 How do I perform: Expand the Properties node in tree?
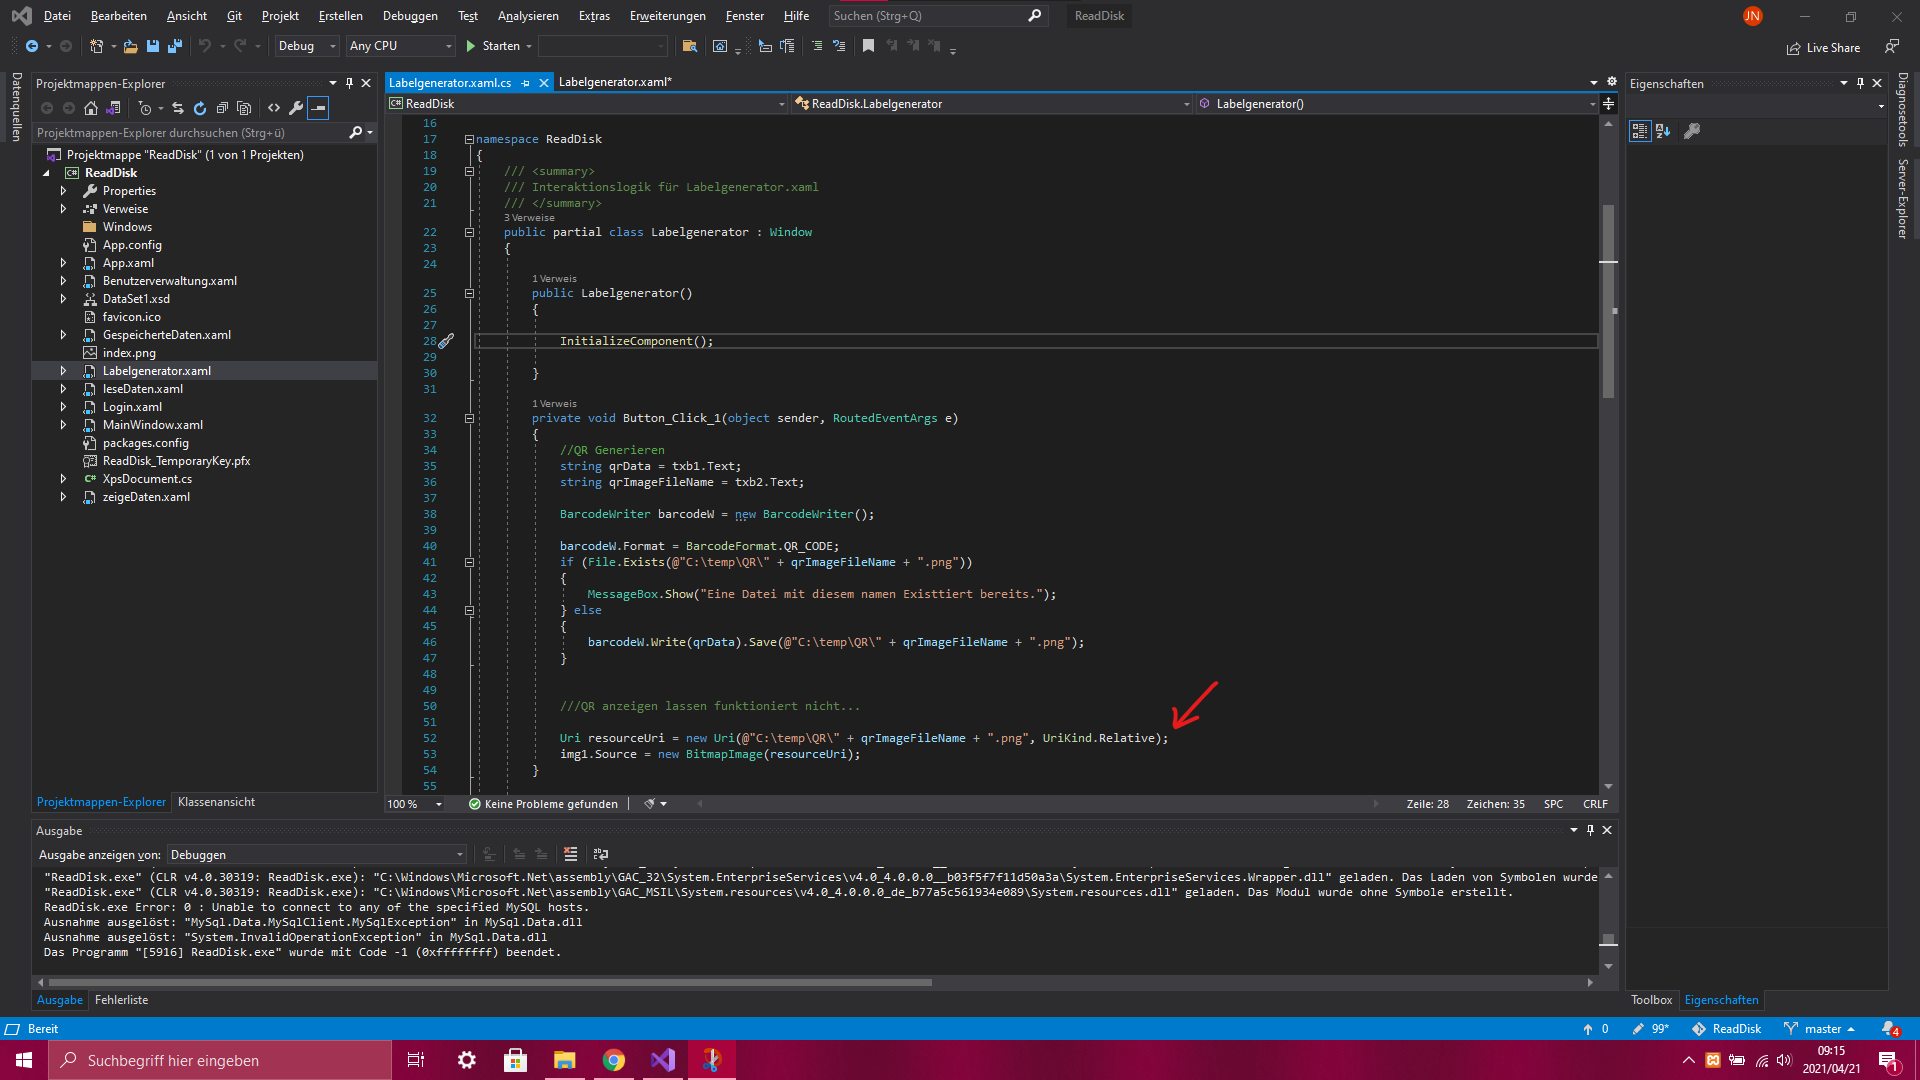pos(63,191)
